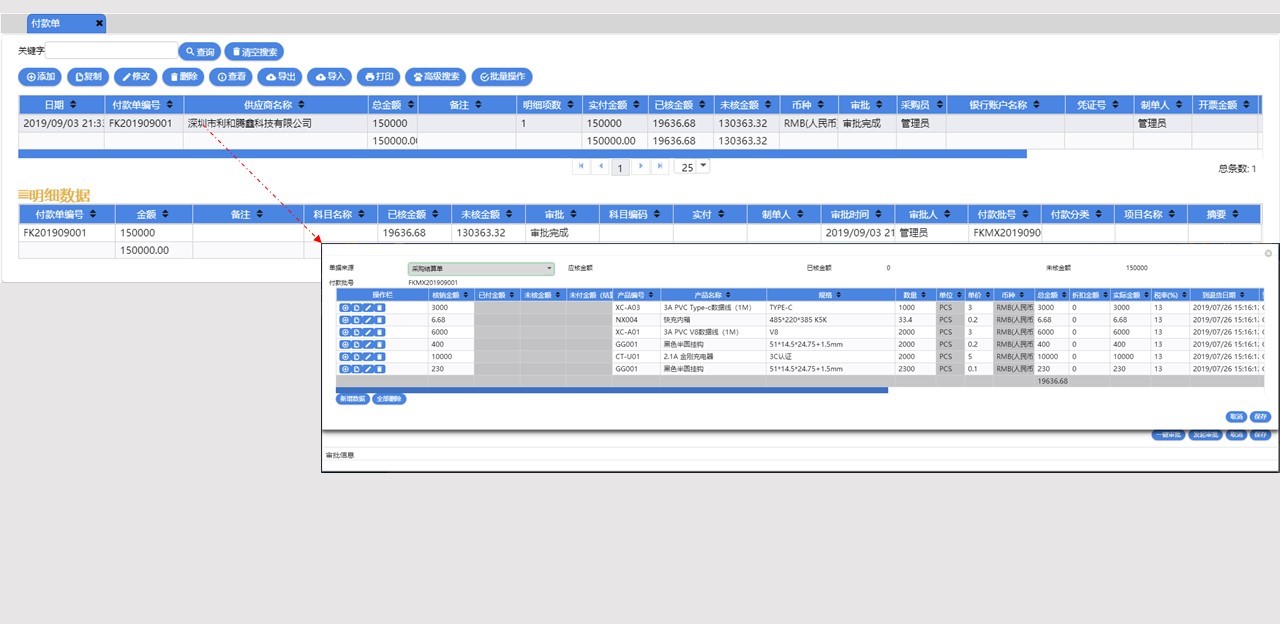Go to page 1 in pagination

(x=620, y=168)
